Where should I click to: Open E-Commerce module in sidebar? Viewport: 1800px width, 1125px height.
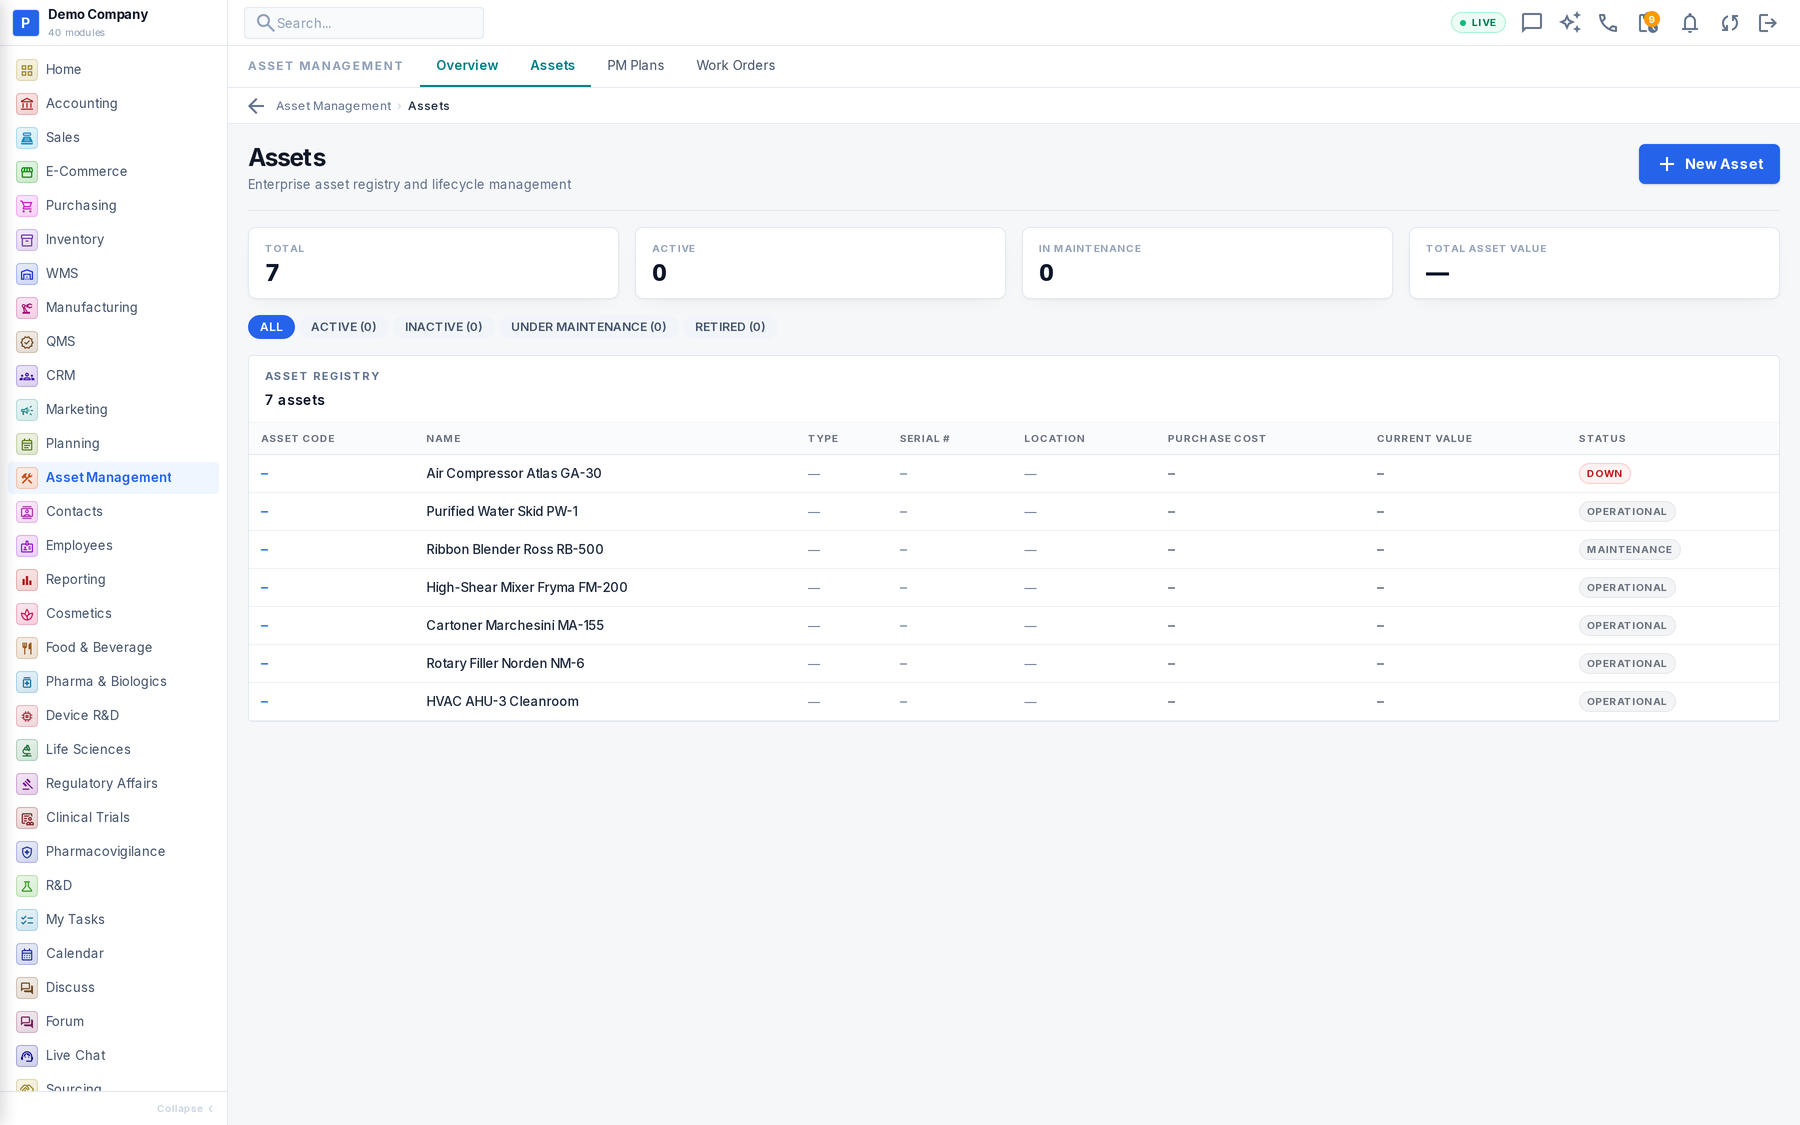point(113,171)
